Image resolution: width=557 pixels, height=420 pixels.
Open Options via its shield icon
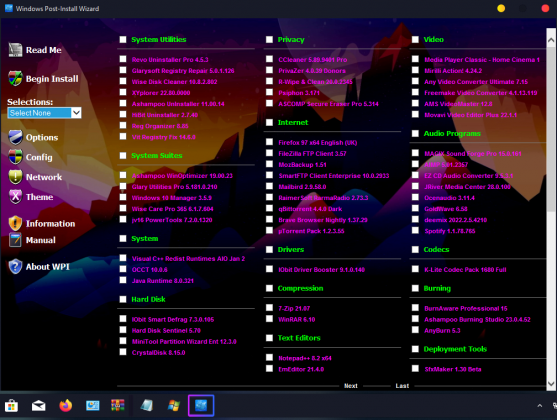15,137
